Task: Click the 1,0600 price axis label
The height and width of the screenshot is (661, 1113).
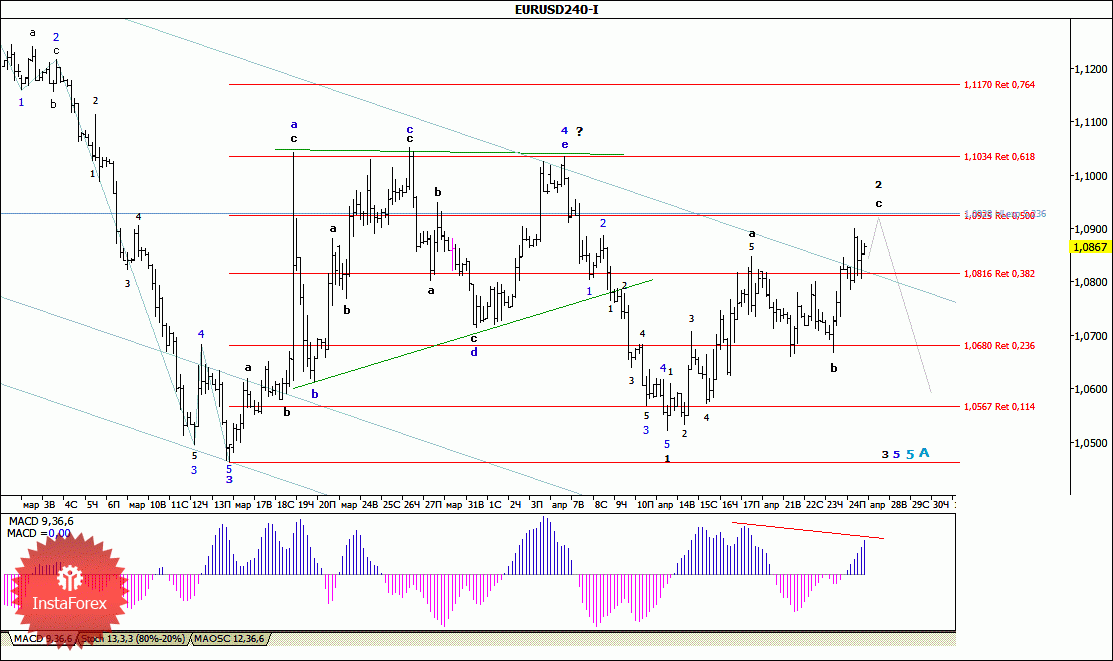Action: [1090, 389]
